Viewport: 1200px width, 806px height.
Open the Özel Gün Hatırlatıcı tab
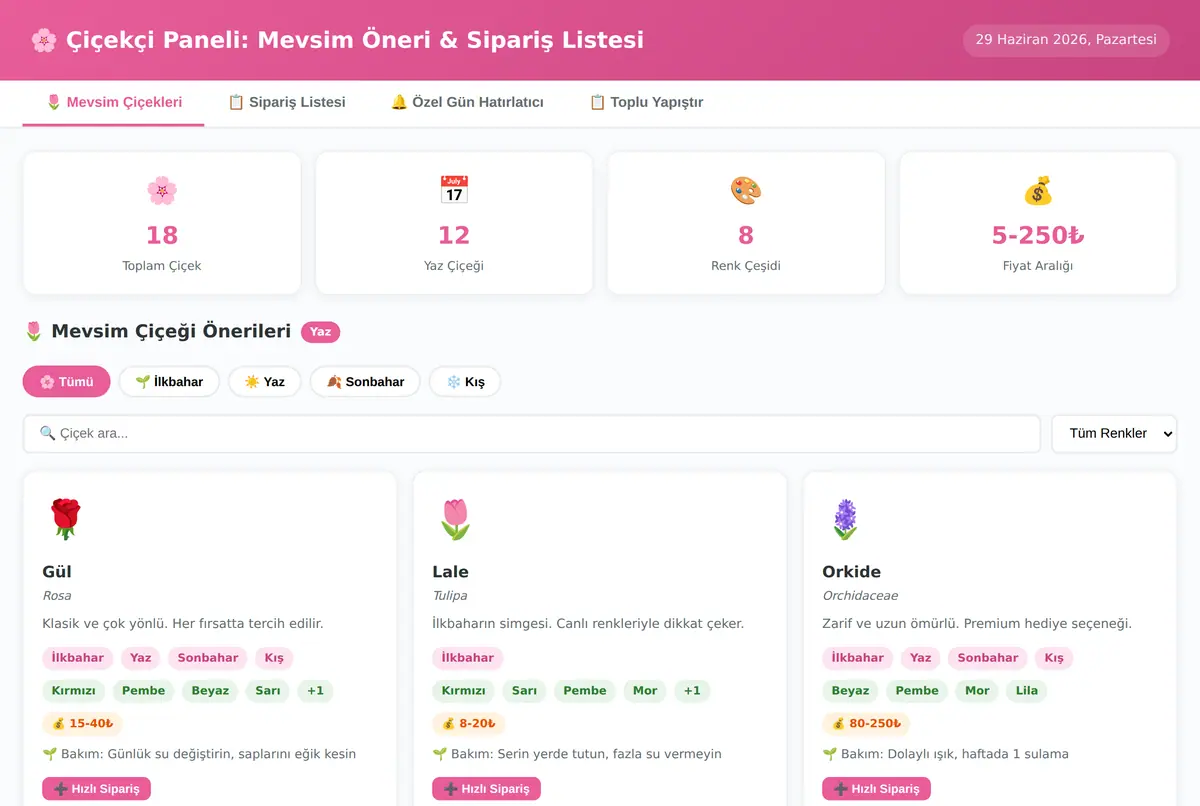point(467,102)
